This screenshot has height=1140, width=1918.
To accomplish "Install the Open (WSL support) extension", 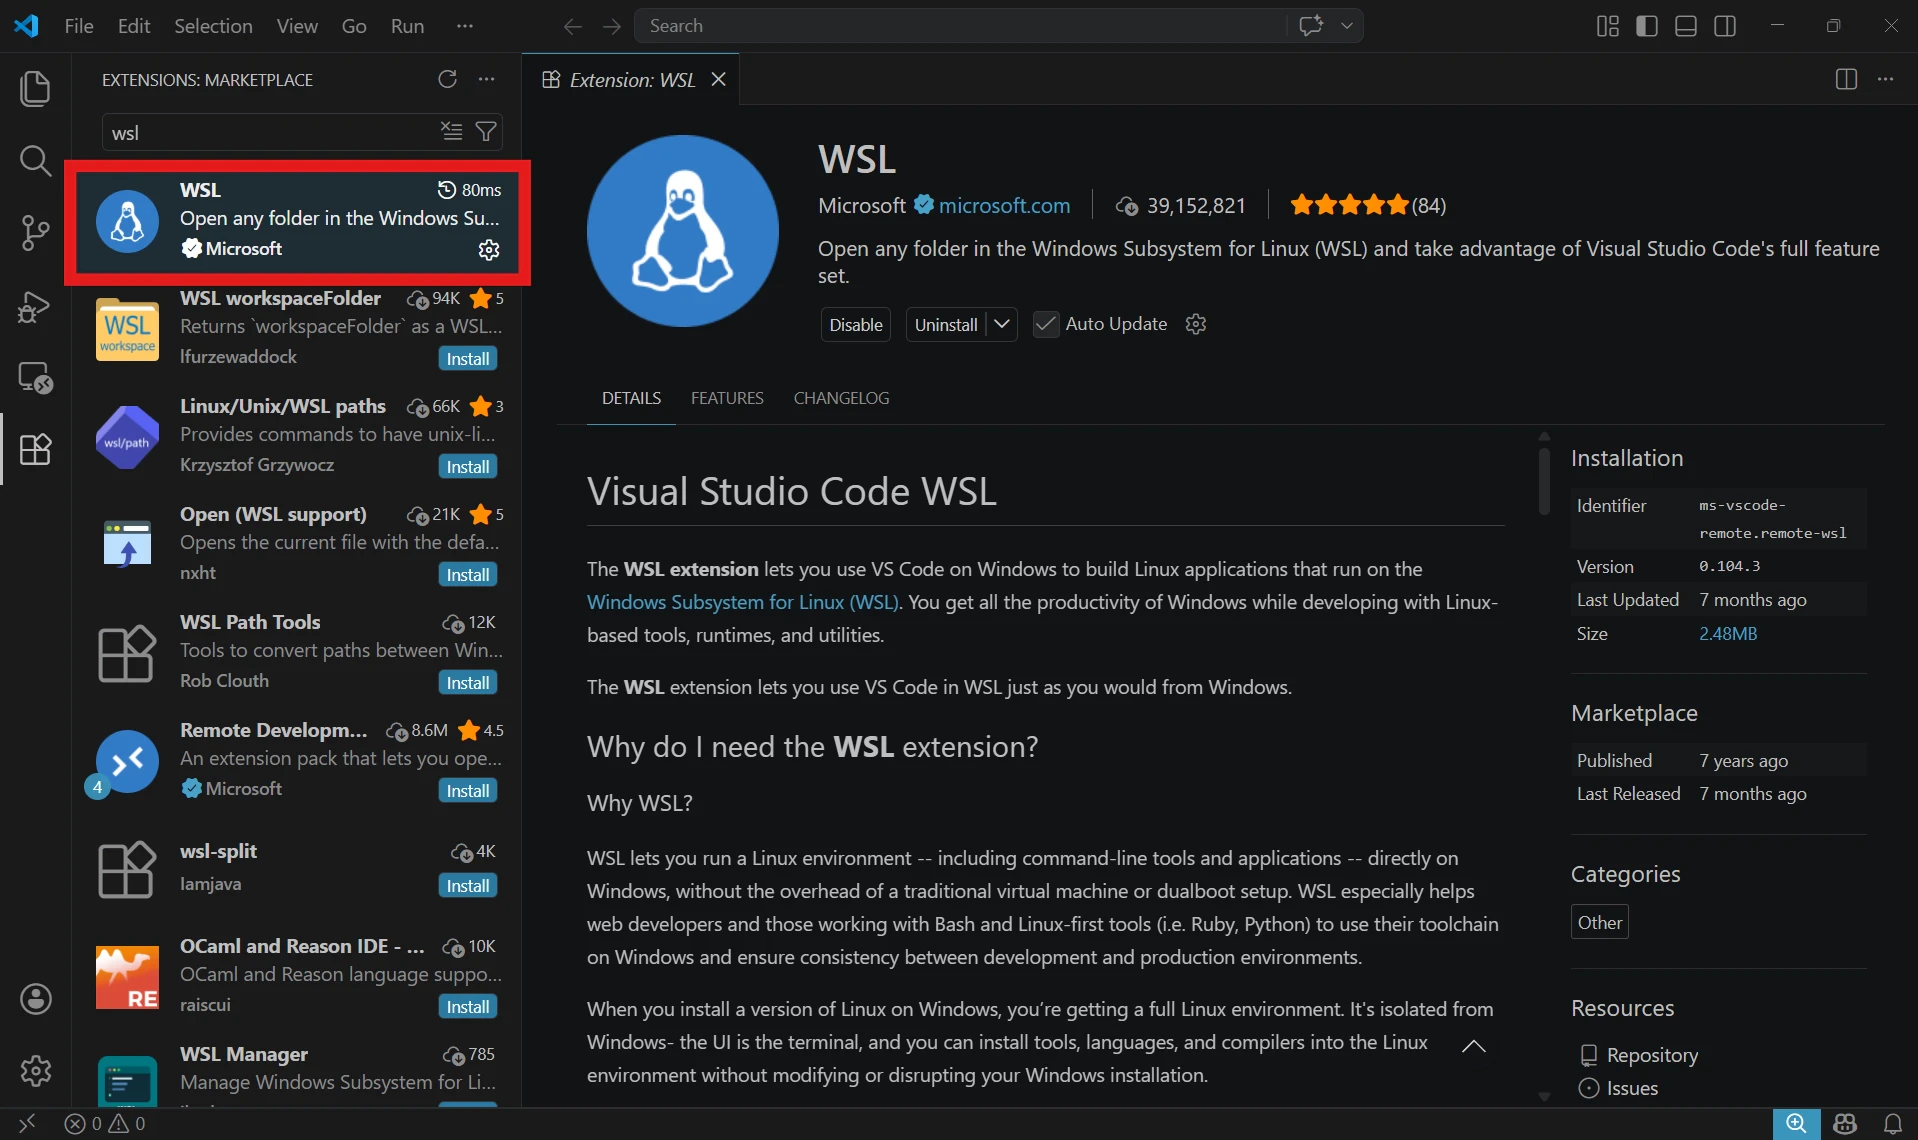I will (x=468, y=574).
